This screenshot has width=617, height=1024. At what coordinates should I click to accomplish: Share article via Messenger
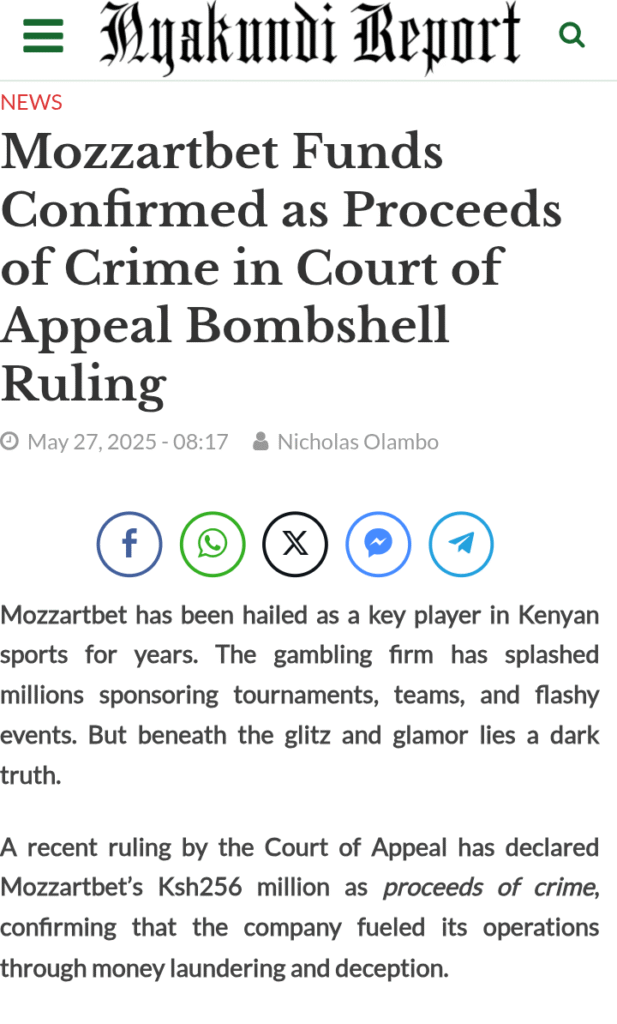[378, 544]
